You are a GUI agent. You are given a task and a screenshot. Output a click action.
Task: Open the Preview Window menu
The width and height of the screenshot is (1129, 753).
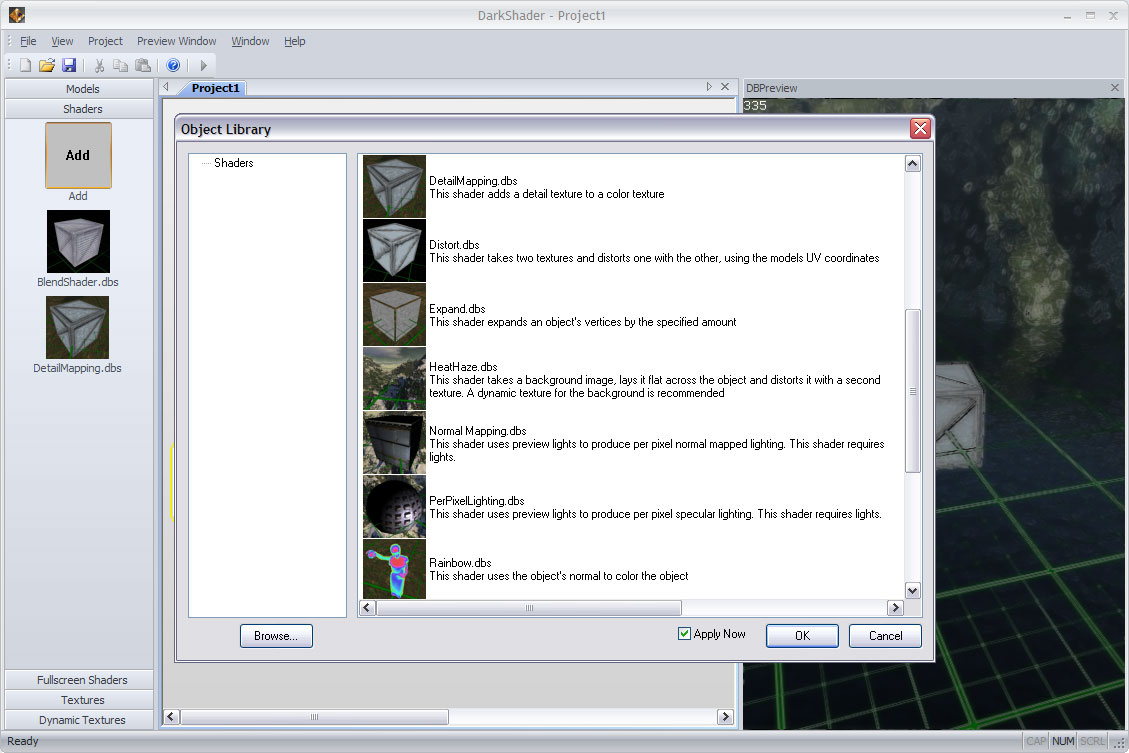pos(176,41)
